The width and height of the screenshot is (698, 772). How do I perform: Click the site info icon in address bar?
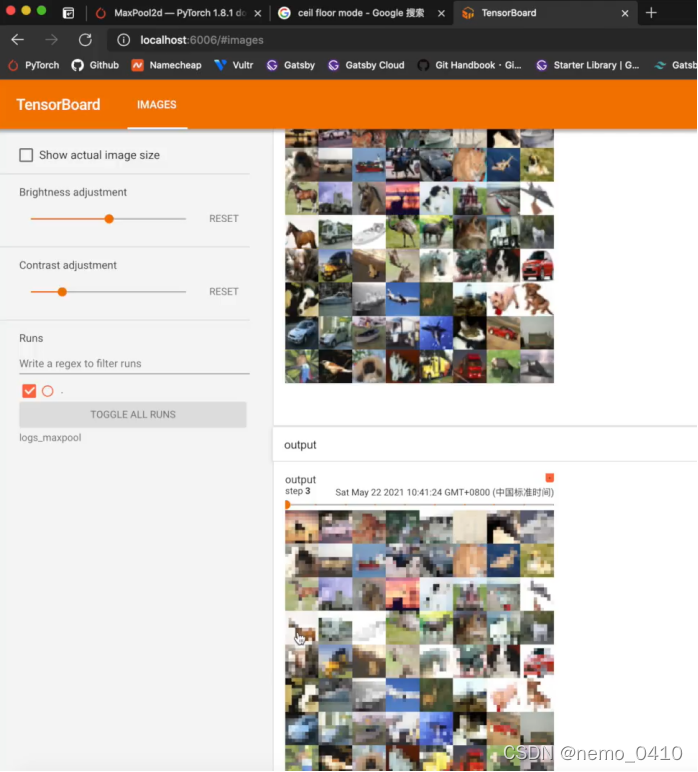point(123,40)
